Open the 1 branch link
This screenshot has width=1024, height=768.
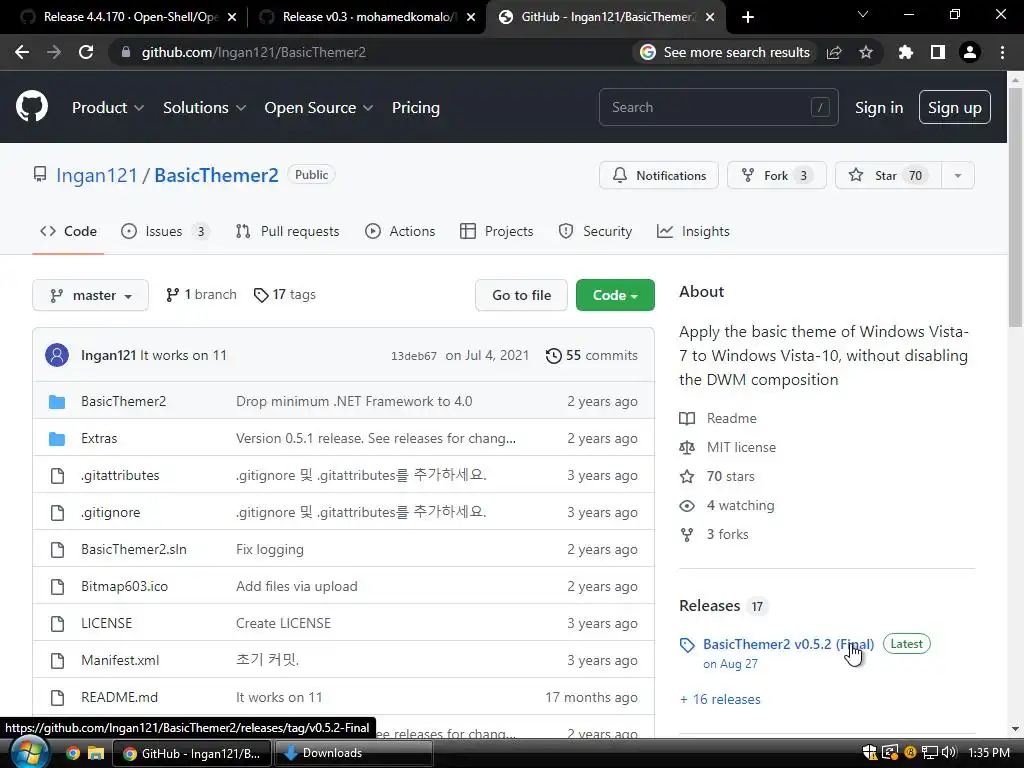click(201, 295)
